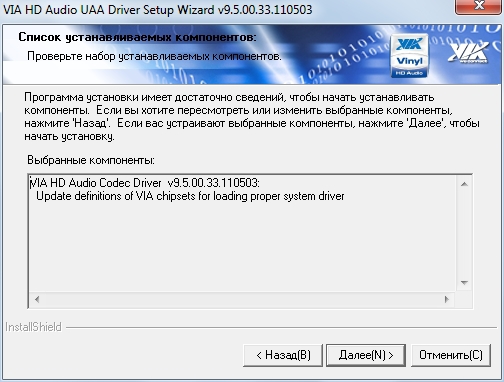Click the VIA Vinyl HD Audio logo
Screen dimensions: 504x382
pyautogui.click(x=409, y=56)
